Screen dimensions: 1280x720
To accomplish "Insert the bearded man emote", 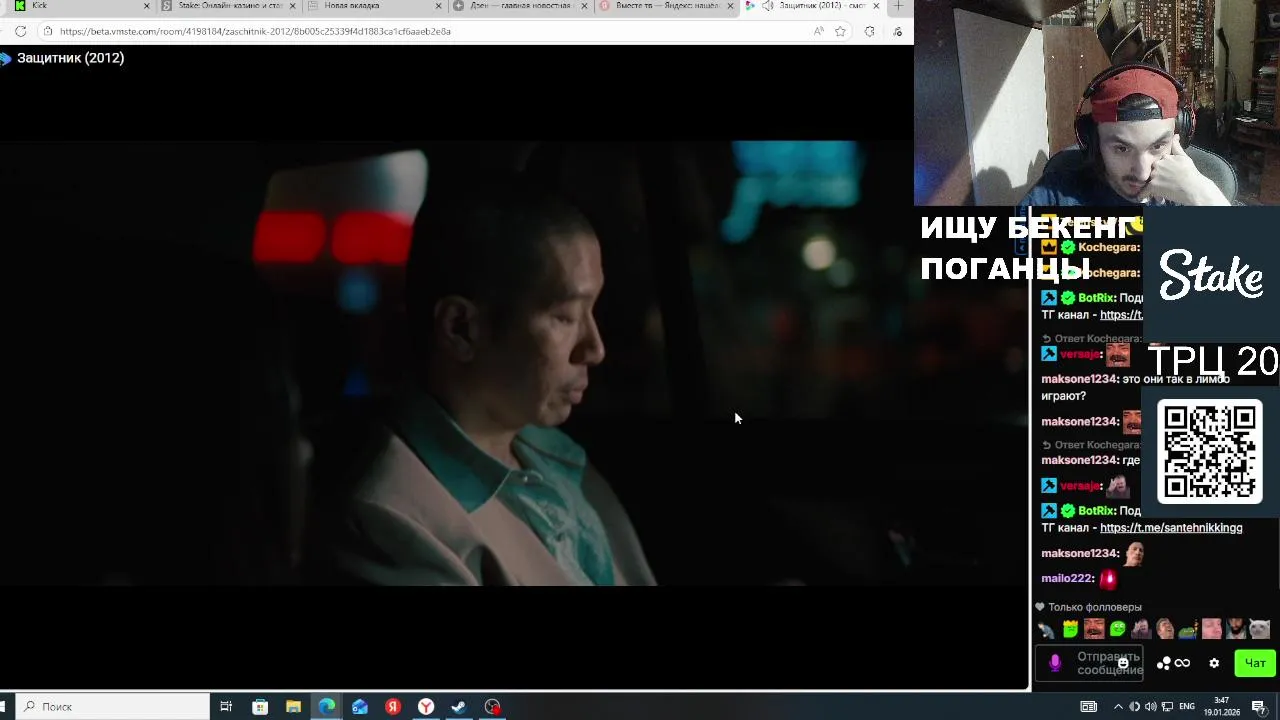I will tap(1235, 629).
